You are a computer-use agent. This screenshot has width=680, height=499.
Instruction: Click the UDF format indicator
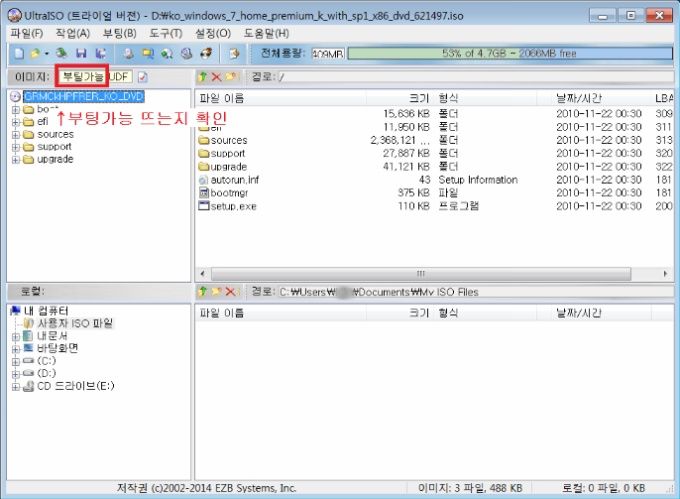tap(119, 77)
